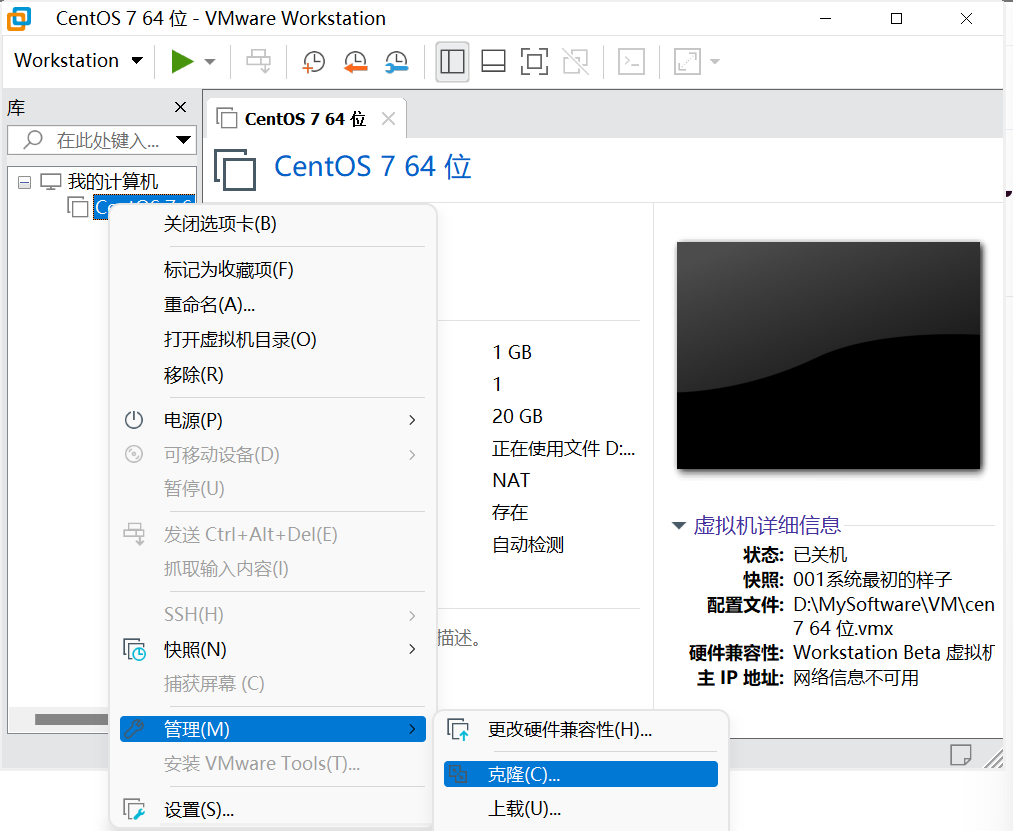This screenshot has width=1013, height=831.
Task: Click the 已关机 status value
Action: pos(820,554)
